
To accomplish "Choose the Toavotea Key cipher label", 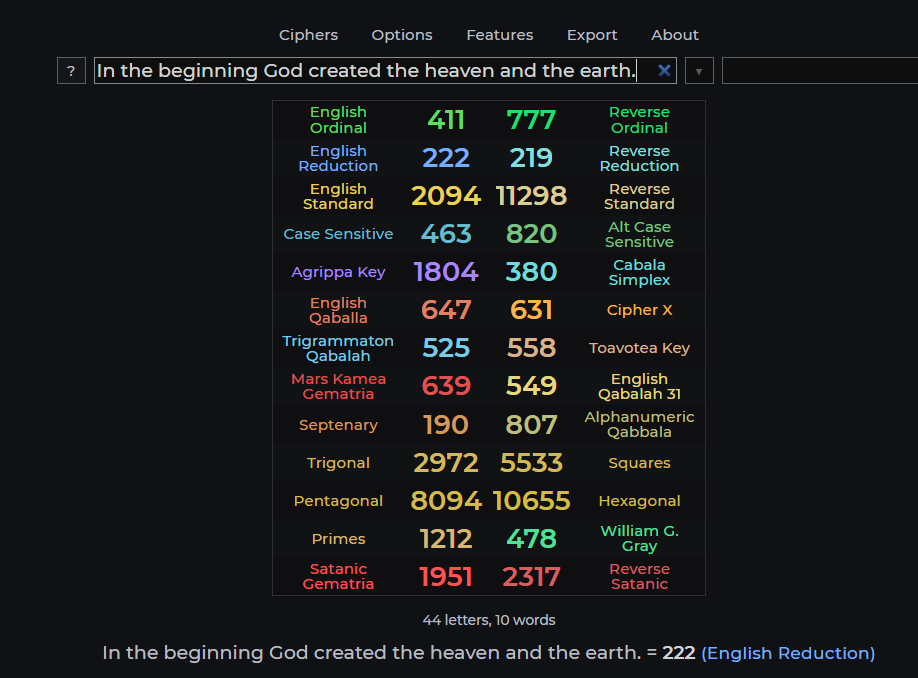I will (639, 348).
